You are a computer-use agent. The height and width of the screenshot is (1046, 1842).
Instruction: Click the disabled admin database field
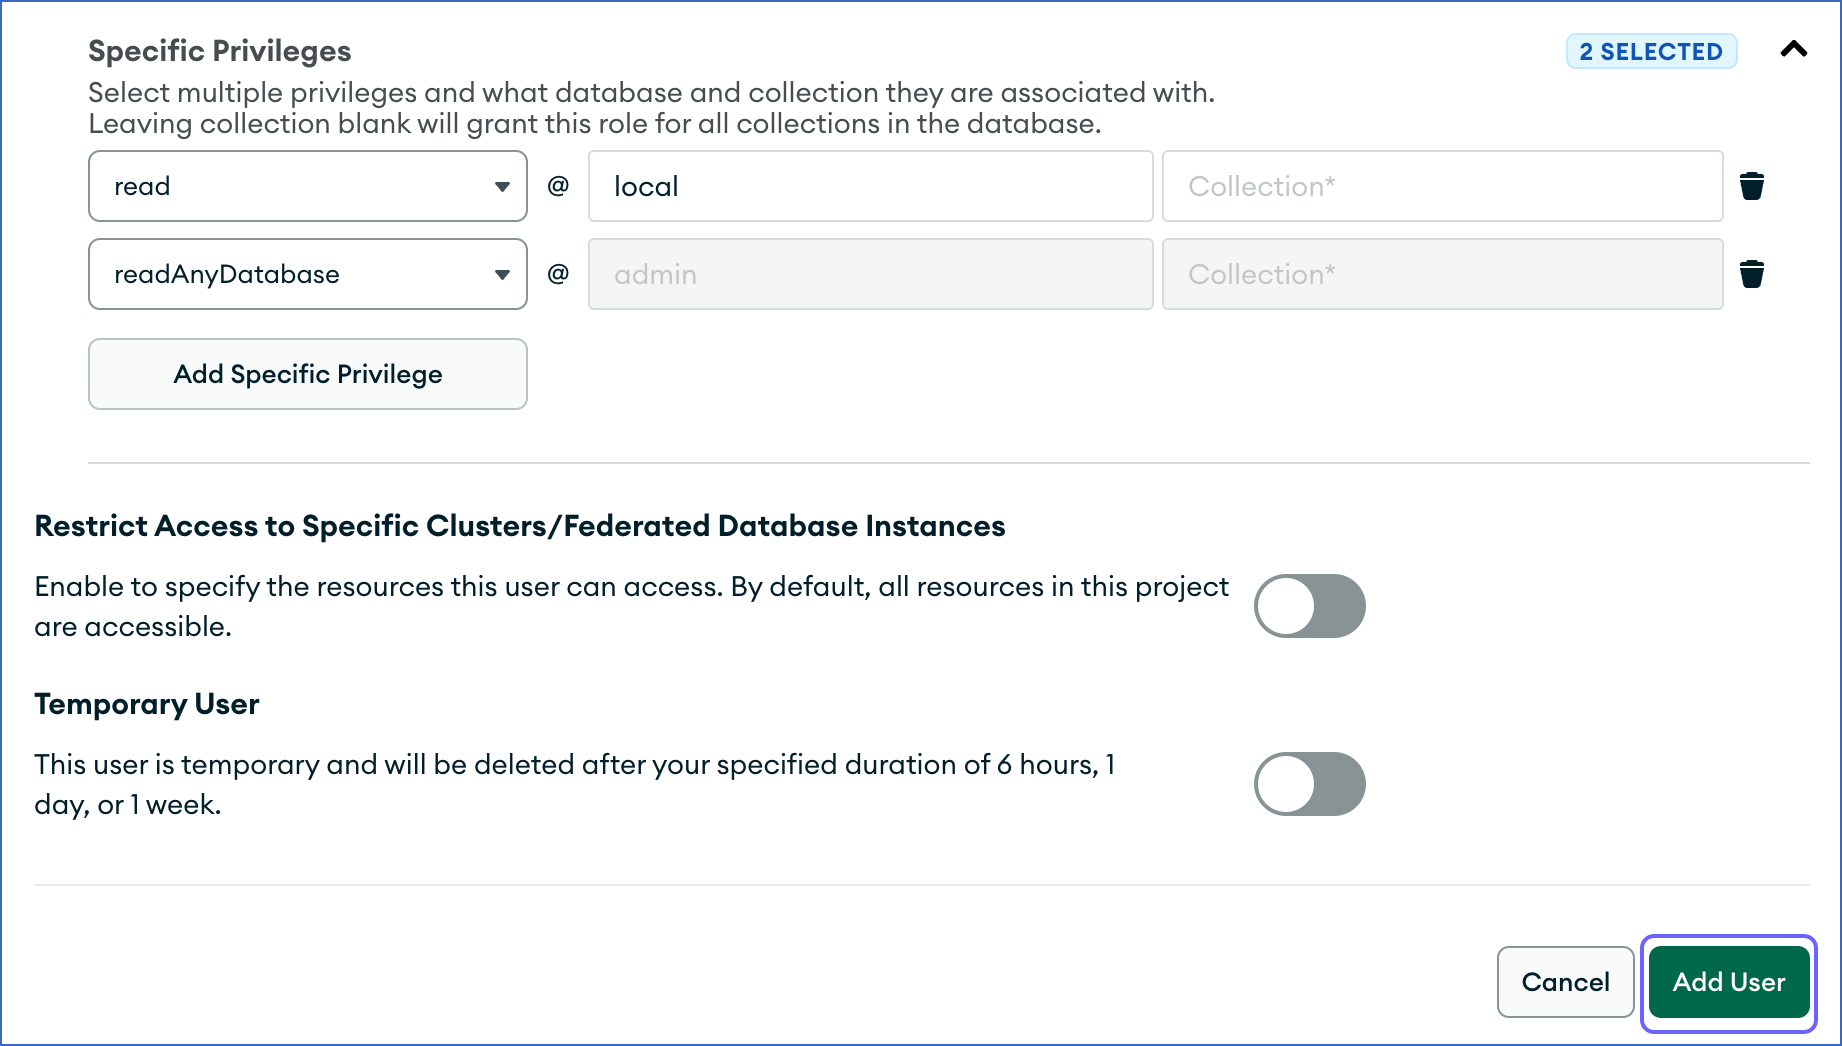(x=870, y=274)
